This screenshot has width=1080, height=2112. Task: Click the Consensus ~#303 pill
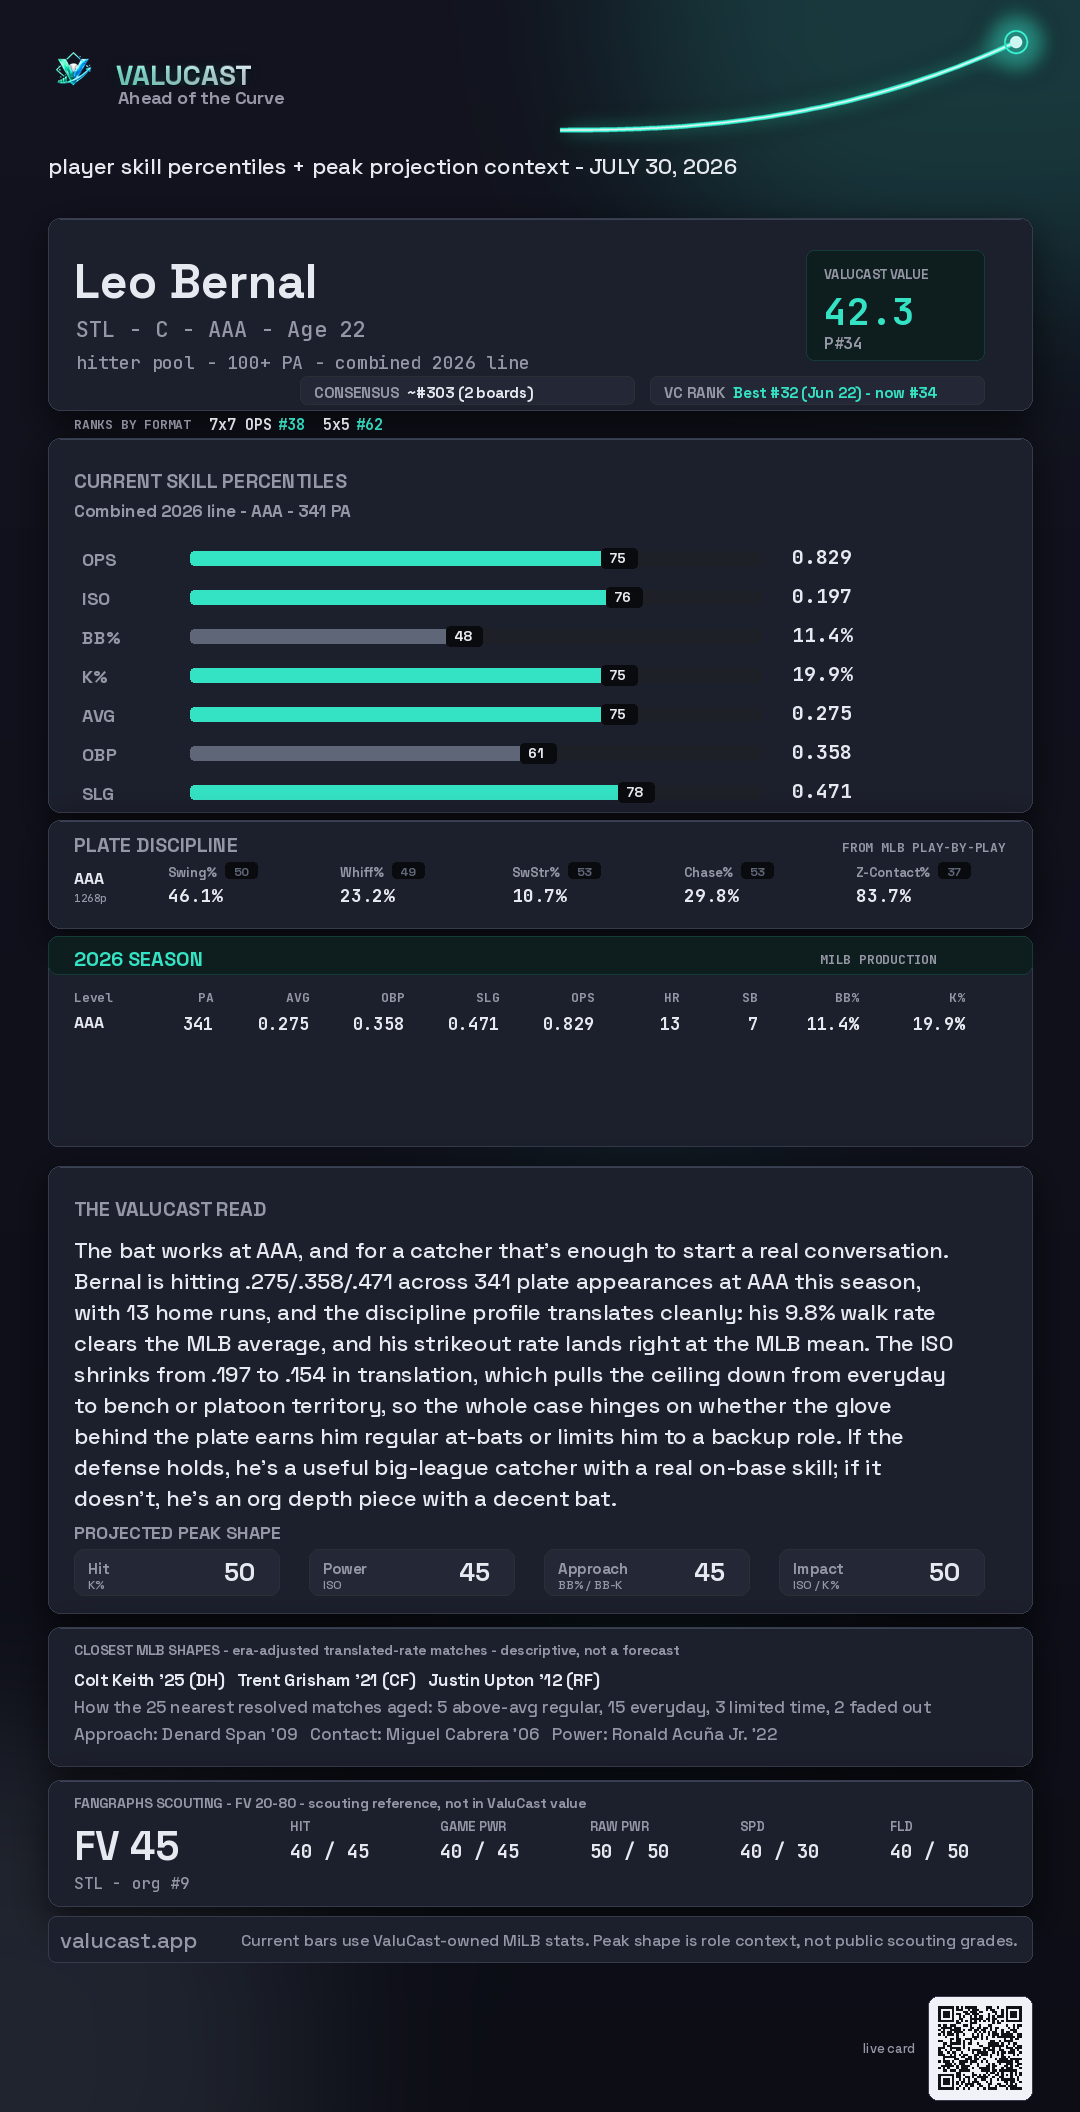click(x=467, y=392)
